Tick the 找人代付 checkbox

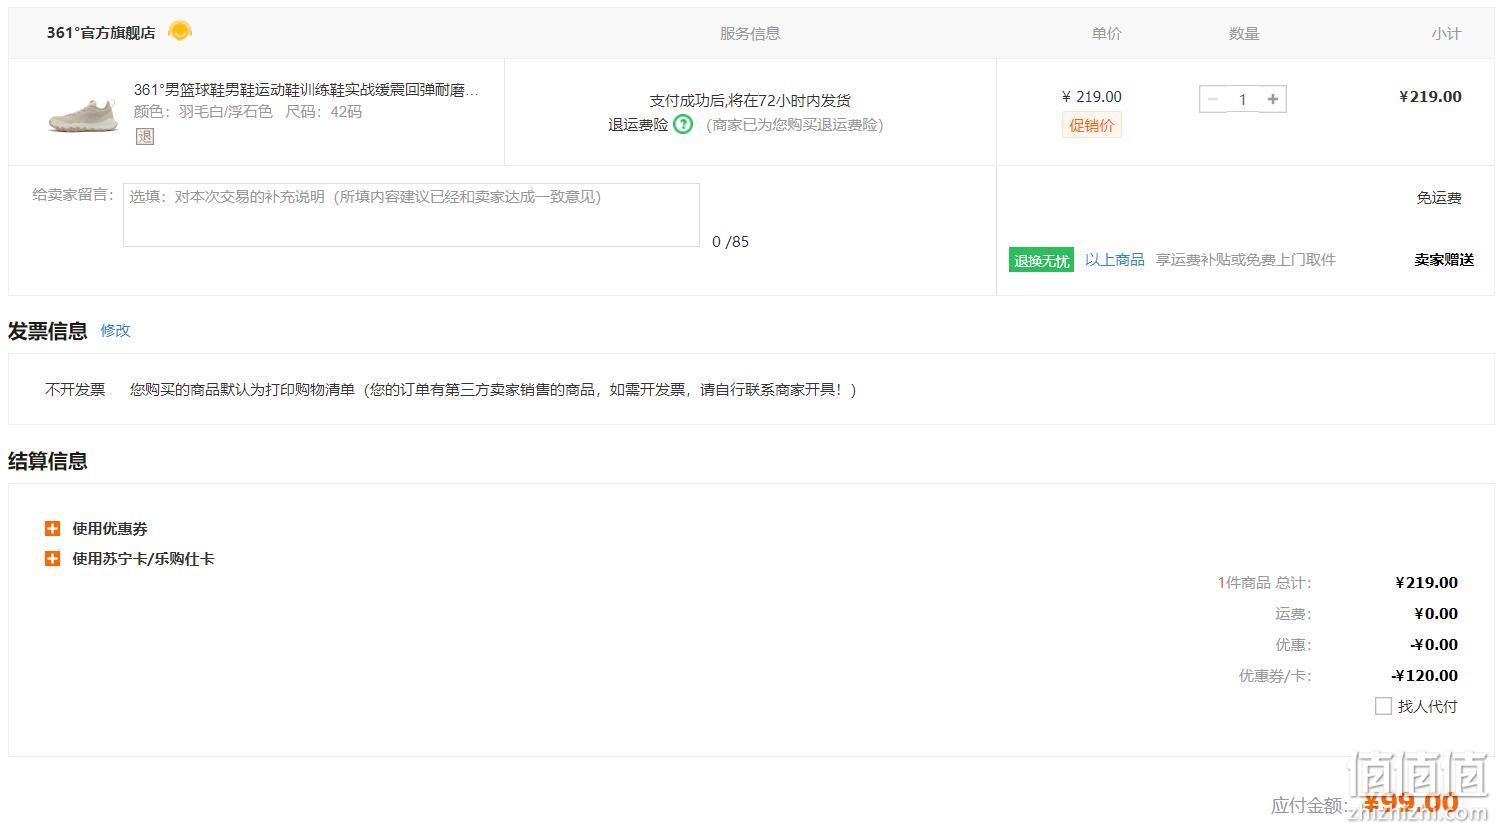pyautogui.click(x=1383, y=706)
